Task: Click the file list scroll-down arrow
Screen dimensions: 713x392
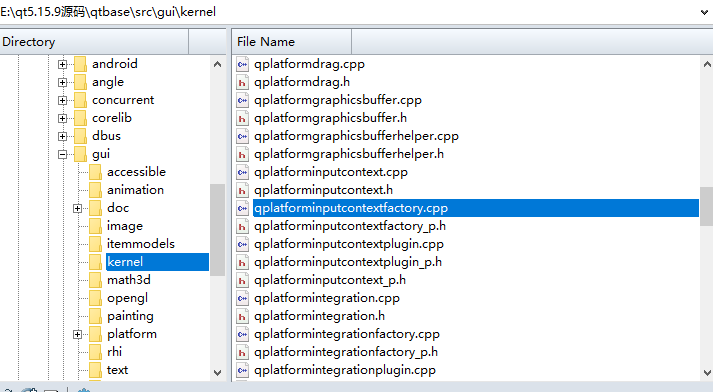Action: pyautogui.click(x=707, y=373)
